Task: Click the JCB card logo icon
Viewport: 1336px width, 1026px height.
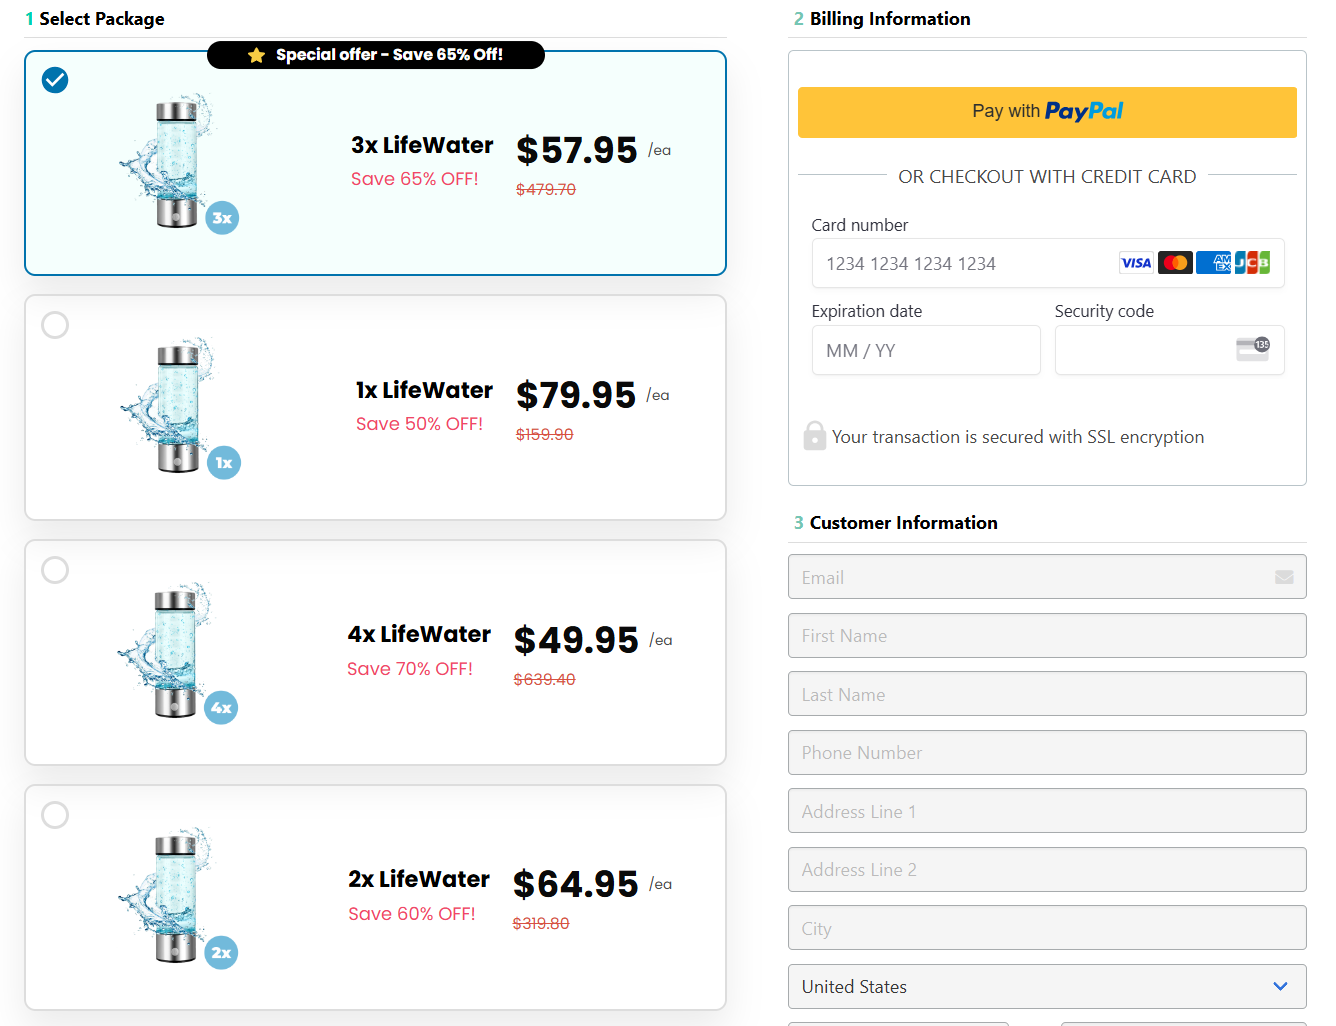Action: point(1252,263)
